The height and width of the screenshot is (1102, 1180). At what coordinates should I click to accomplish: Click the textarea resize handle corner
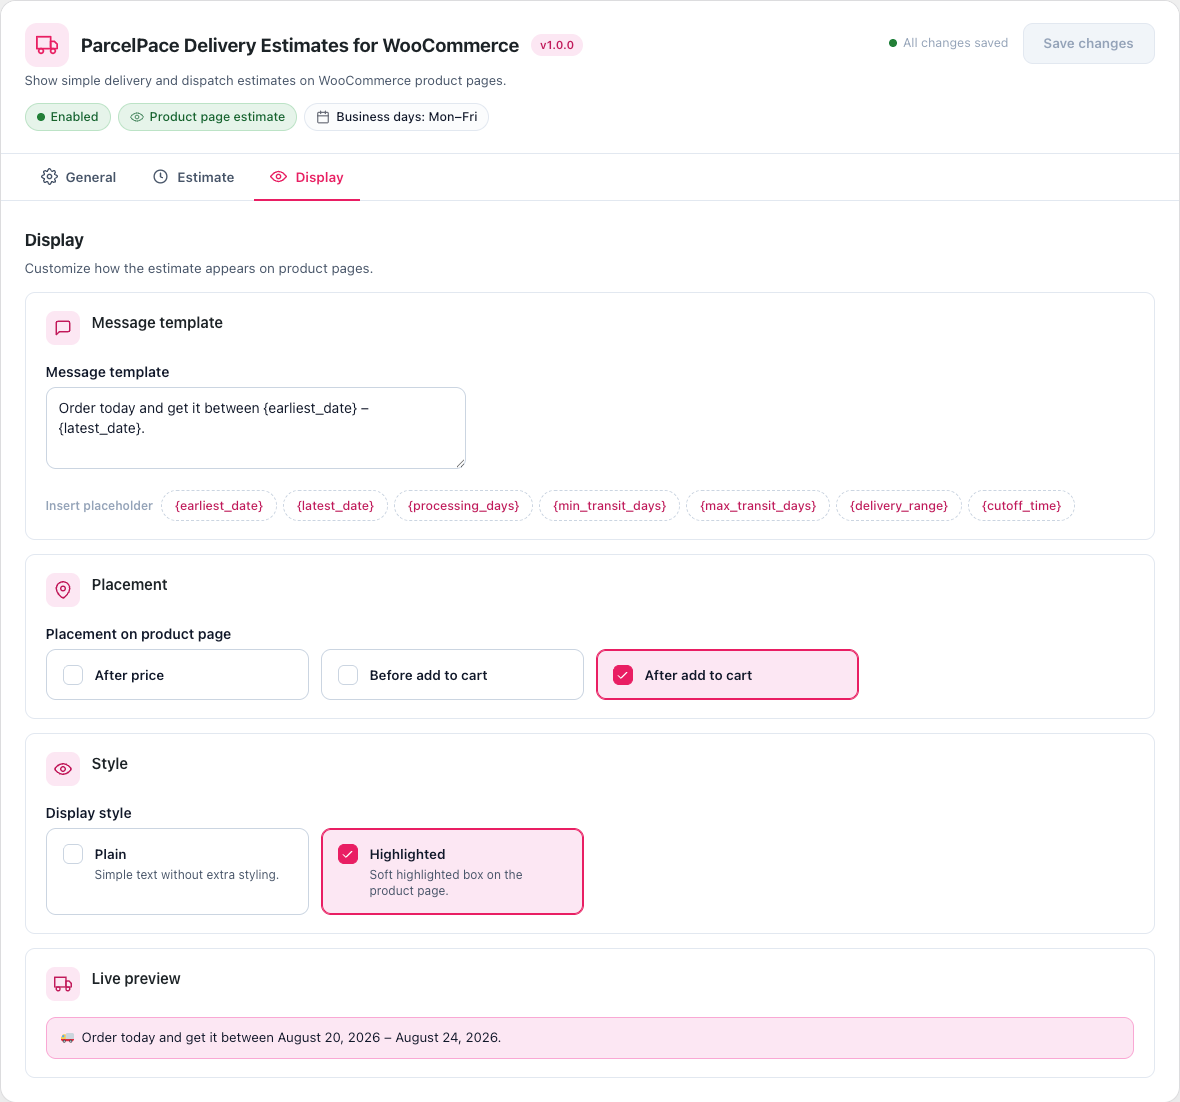(x=461, y=463)
